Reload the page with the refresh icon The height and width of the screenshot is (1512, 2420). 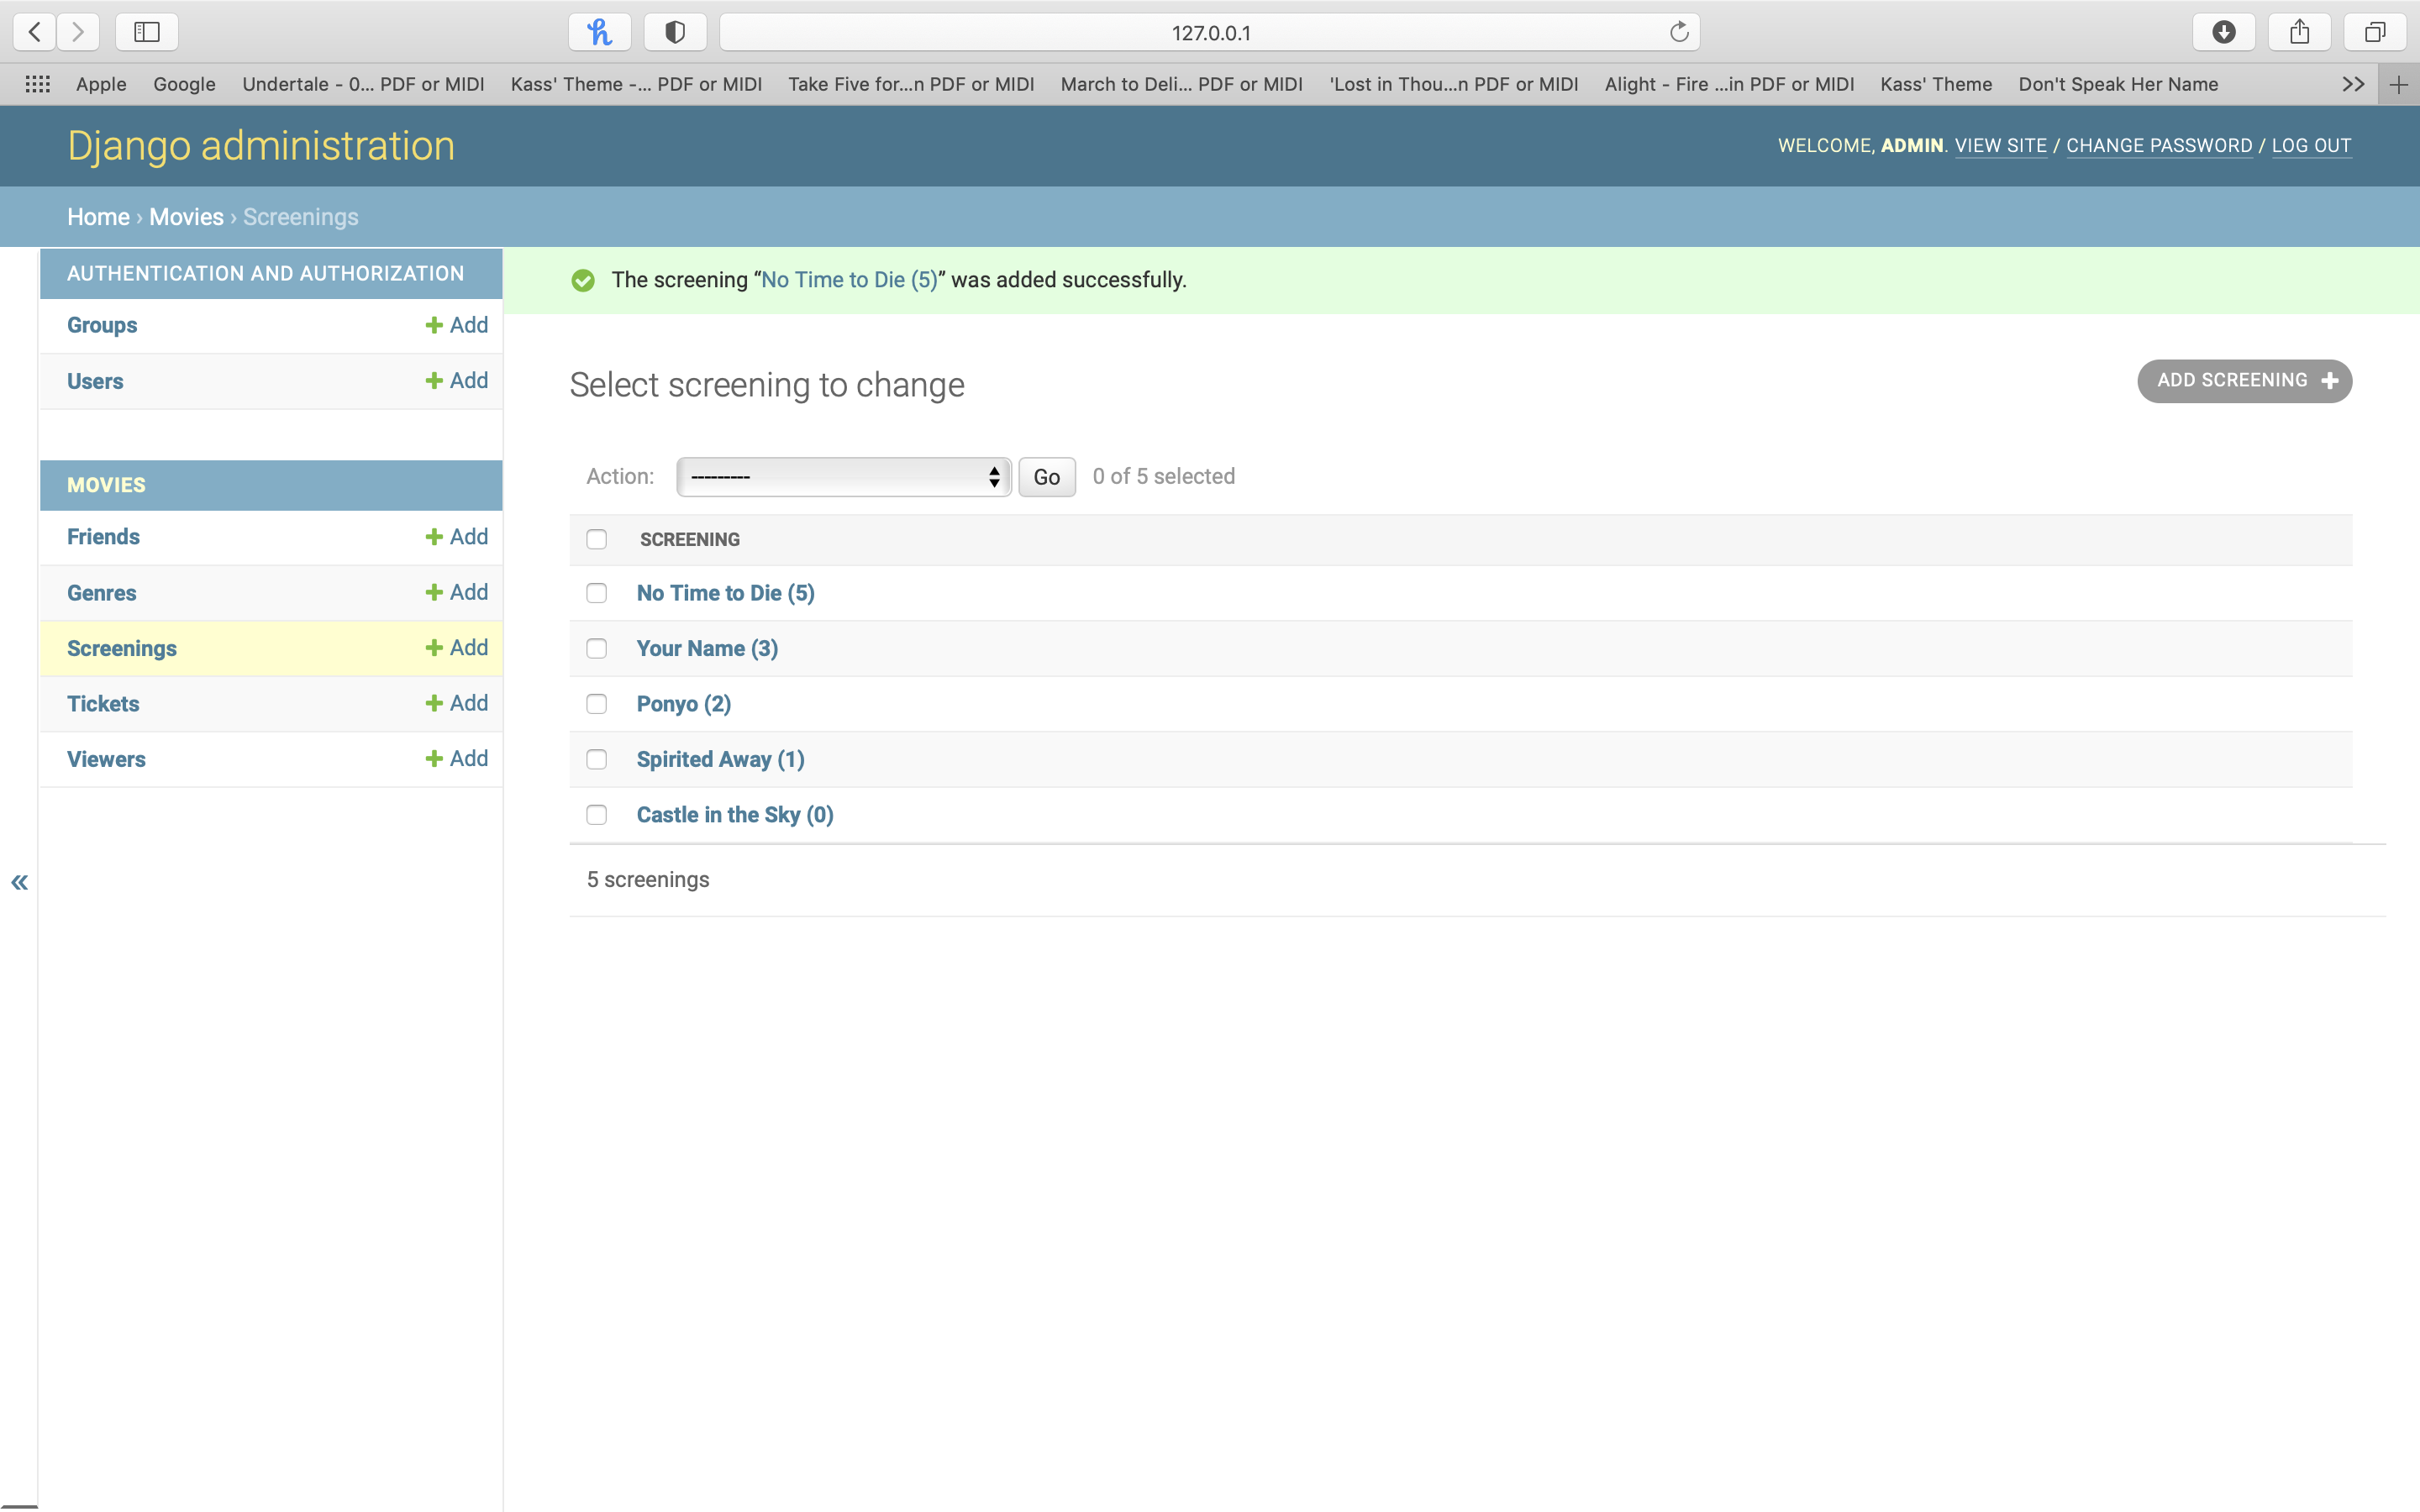point(1679,32)
